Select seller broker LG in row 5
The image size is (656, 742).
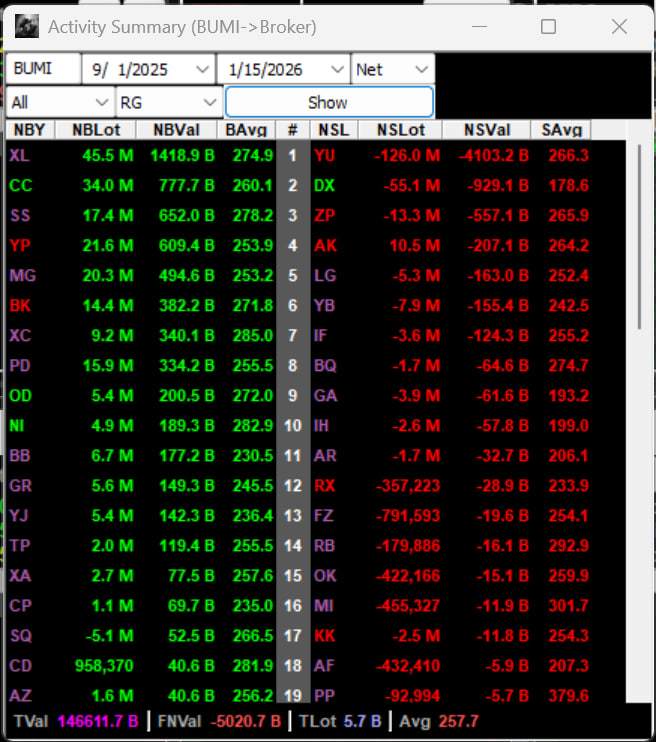(x=325, y=275)
